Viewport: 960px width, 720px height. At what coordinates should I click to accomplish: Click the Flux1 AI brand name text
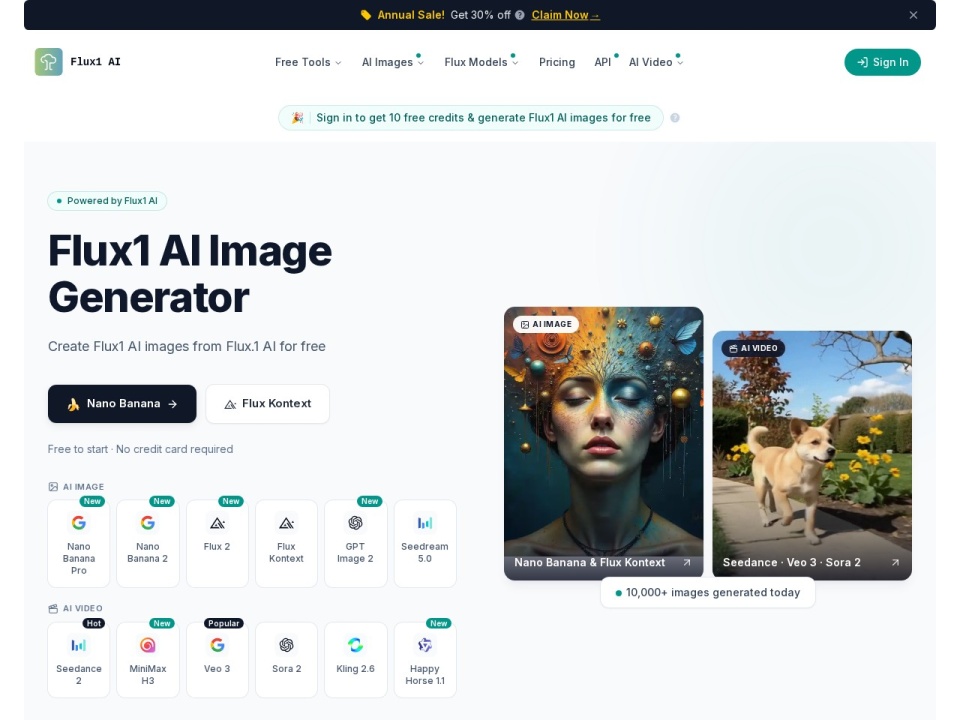pyautogui.click(x=96, y=62)
